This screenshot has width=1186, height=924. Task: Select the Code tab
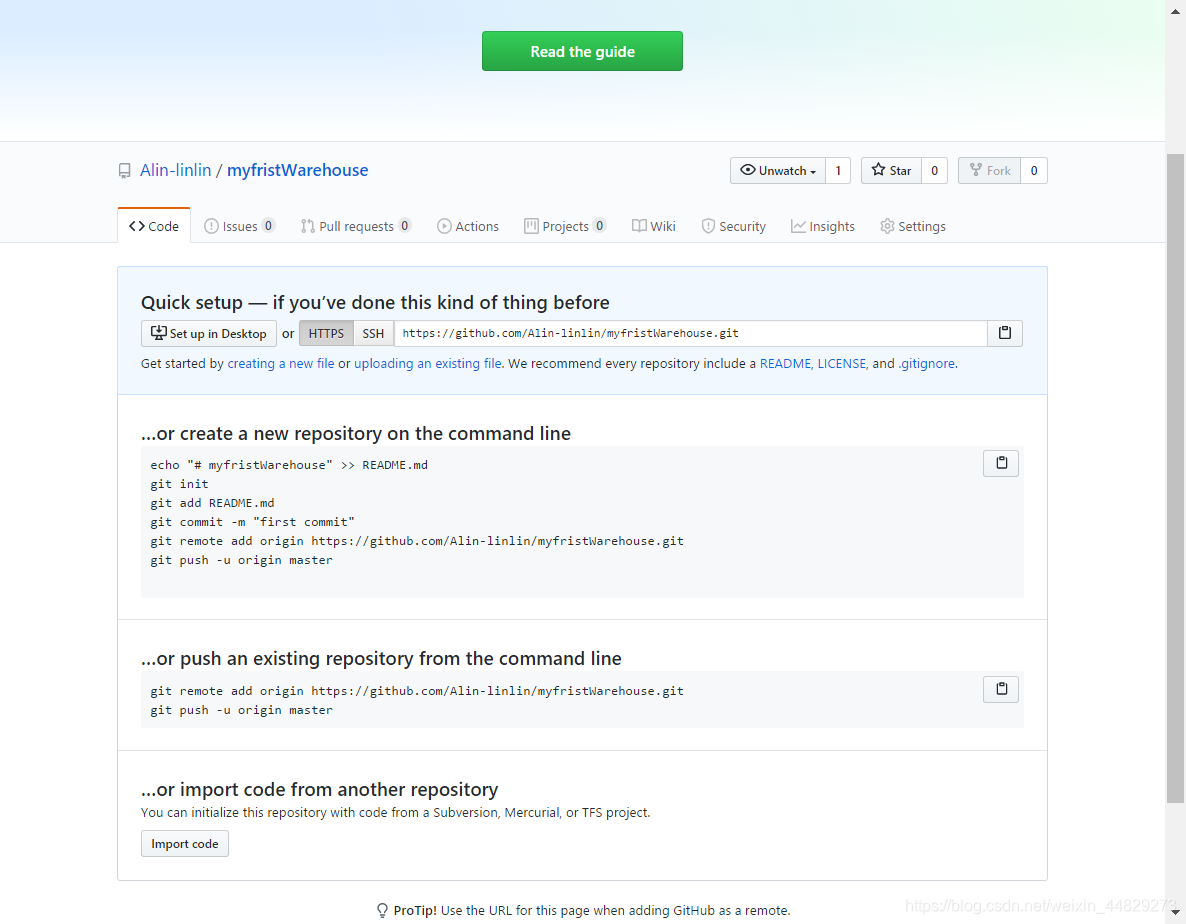click(x=154, y=226)
